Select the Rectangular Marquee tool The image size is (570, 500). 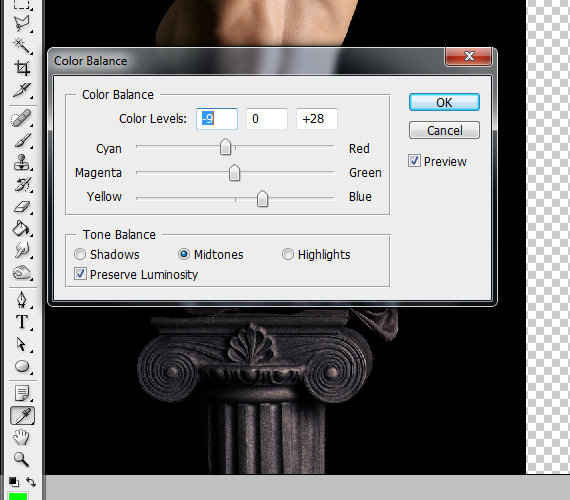tap(22, 4)
